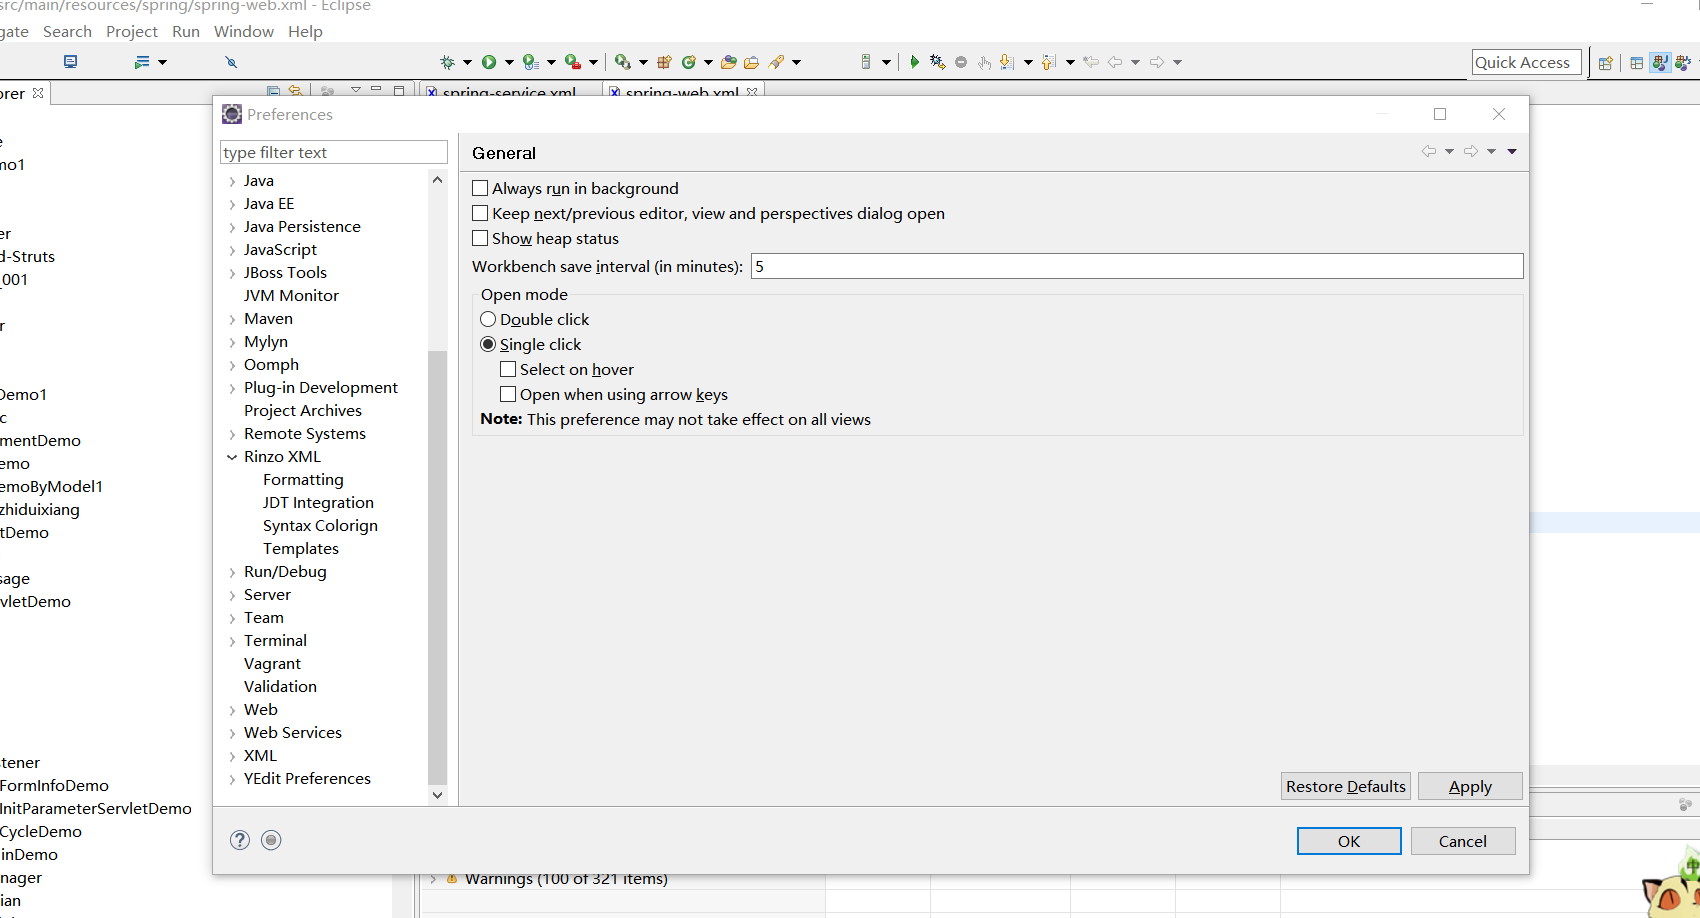Click the Run Last Tool coverage icon
Image resolution: width=1700 pixels, height=918 pixels.
point(530,62)
